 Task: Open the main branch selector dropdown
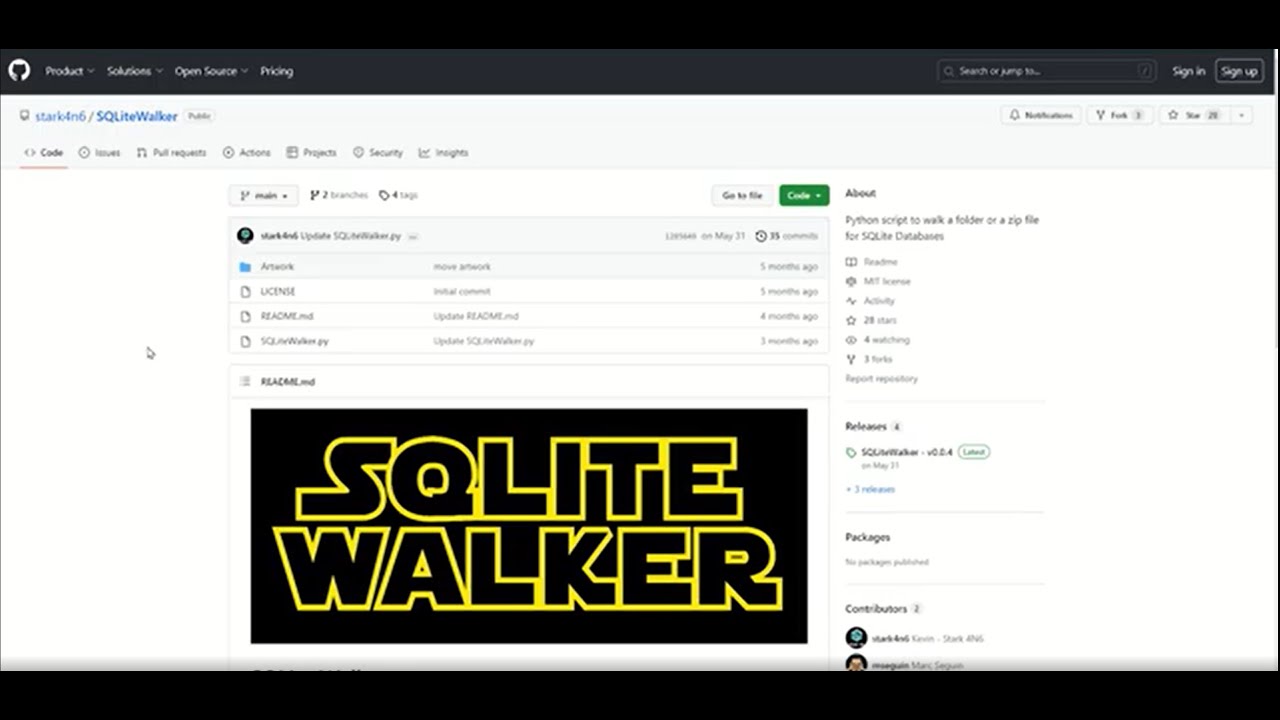point(264,196)
